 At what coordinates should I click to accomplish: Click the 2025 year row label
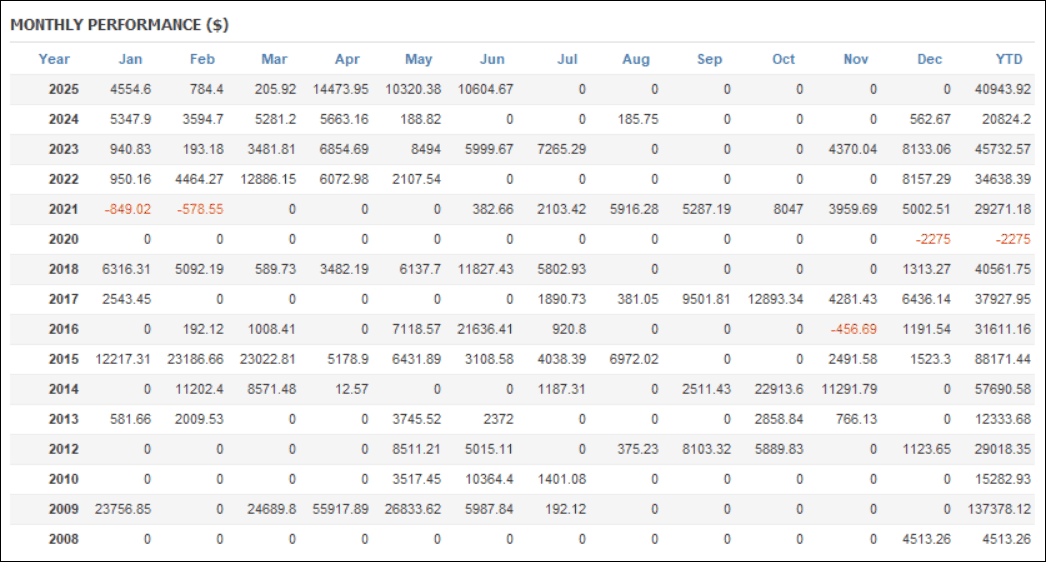click(x=63, y=89)
